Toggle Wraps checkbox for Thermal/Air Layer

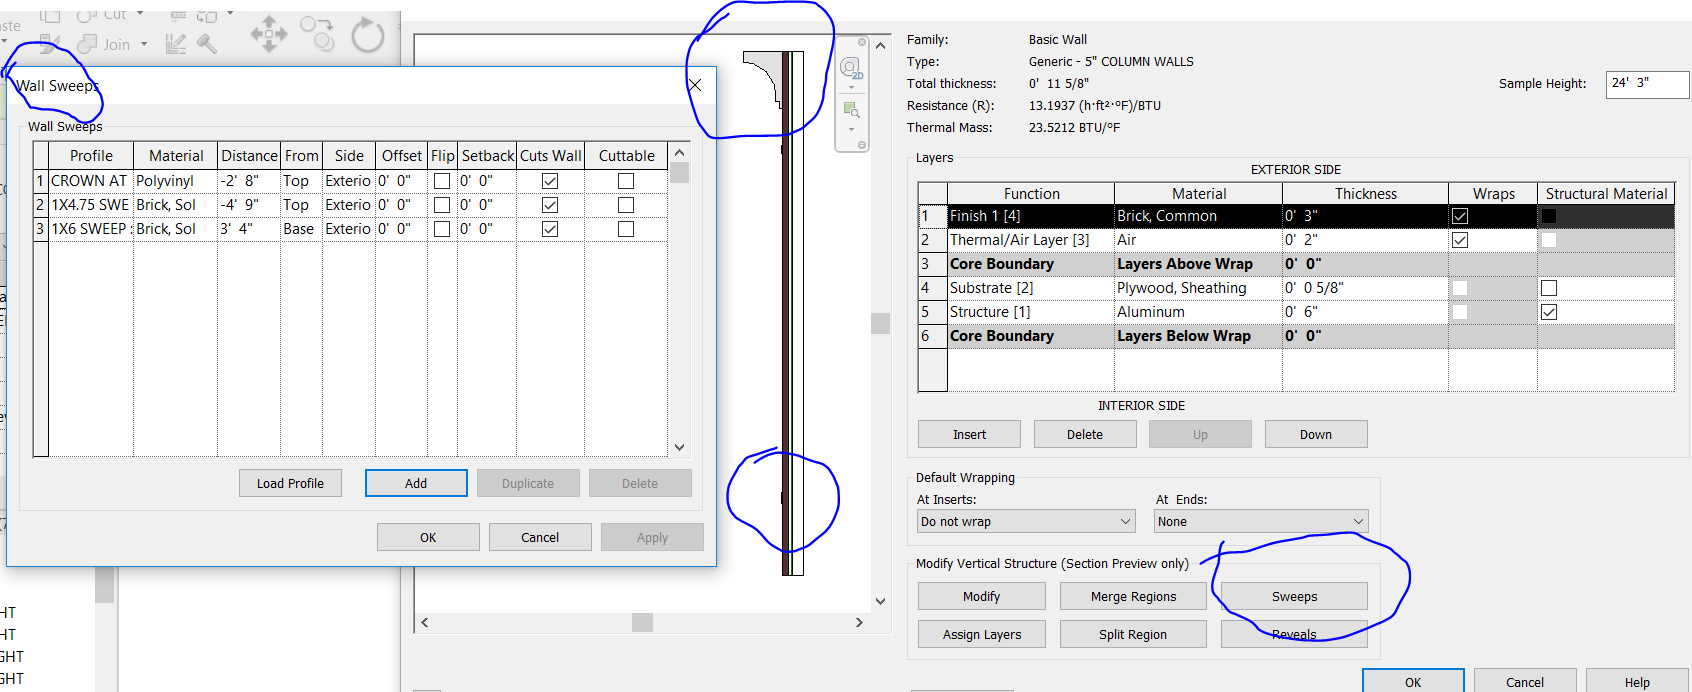pyautogui.click(x=1460, y=240)
